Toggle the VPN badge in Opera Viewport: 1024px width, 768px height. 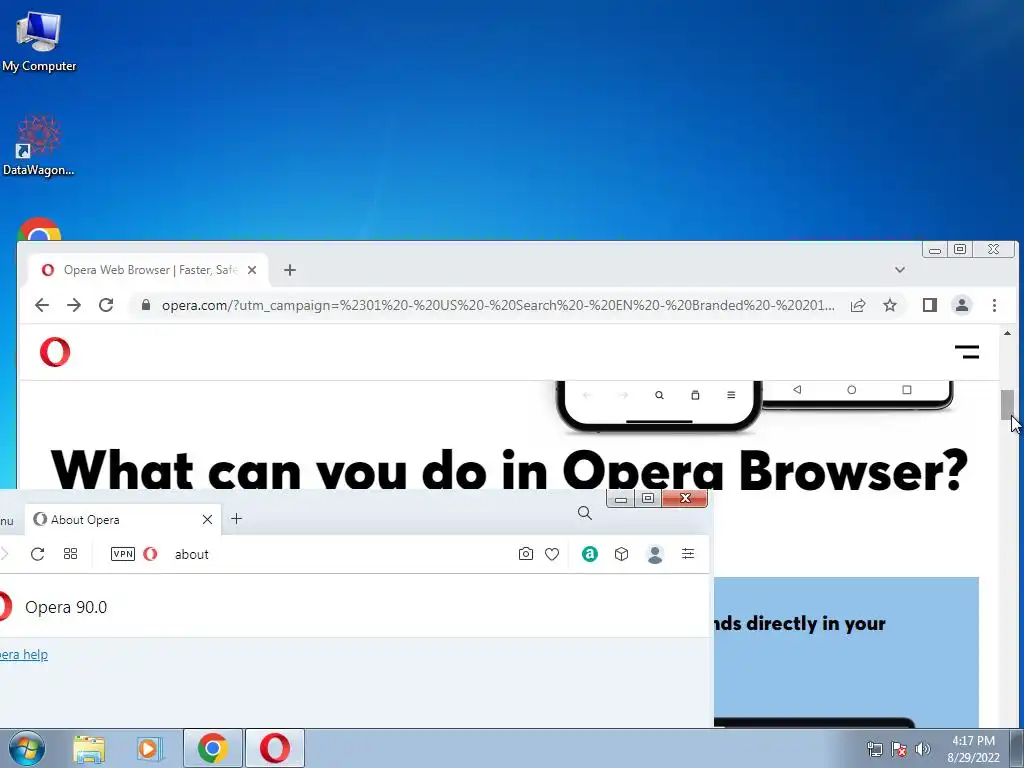coord(123,554)
